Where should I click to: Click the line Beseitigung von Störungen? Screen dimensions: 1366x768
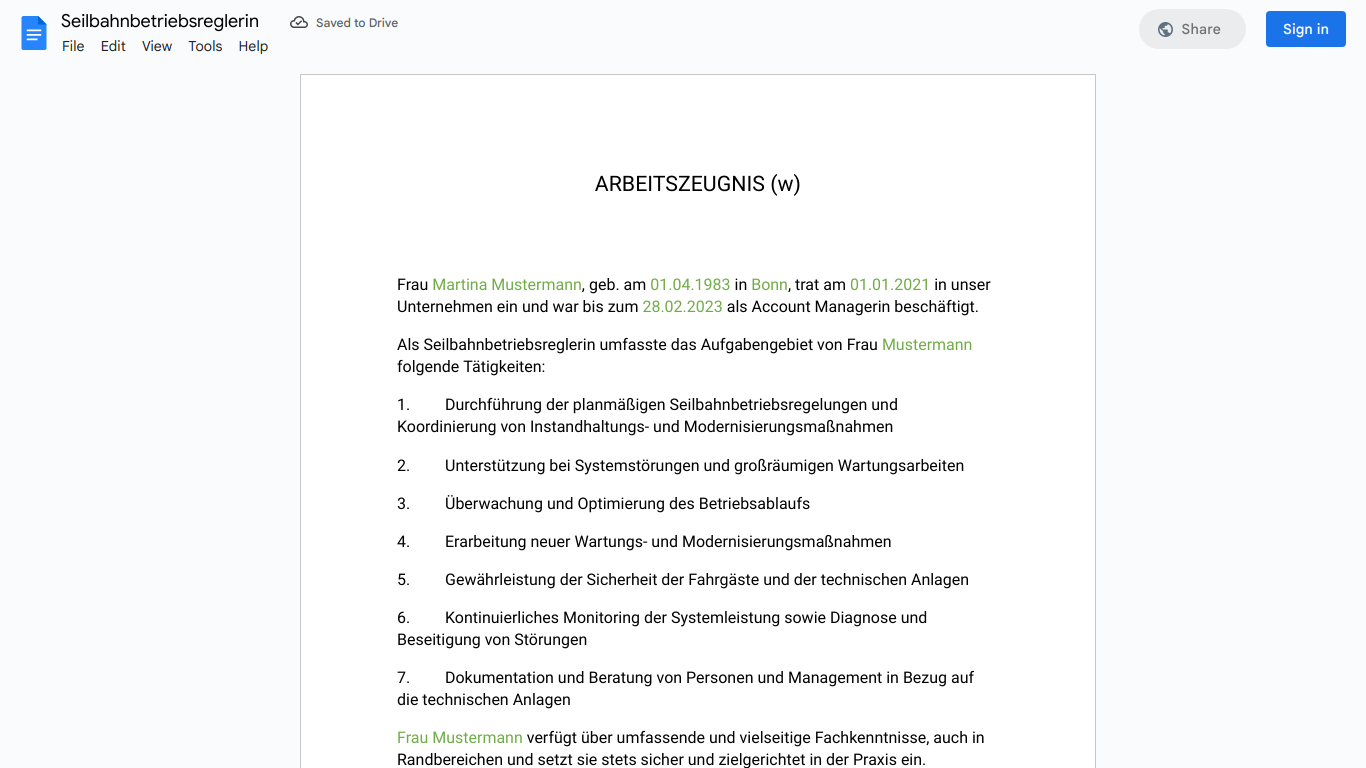[492, 640]
